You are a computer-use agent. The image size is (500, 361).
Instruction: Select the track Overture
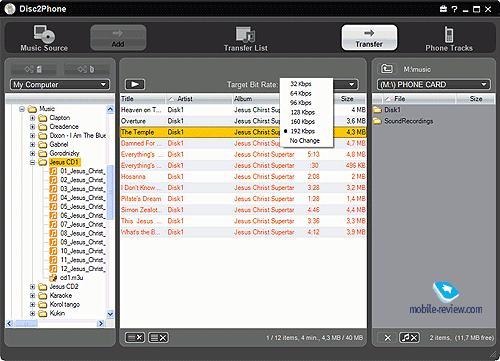(x=243, y=121)
